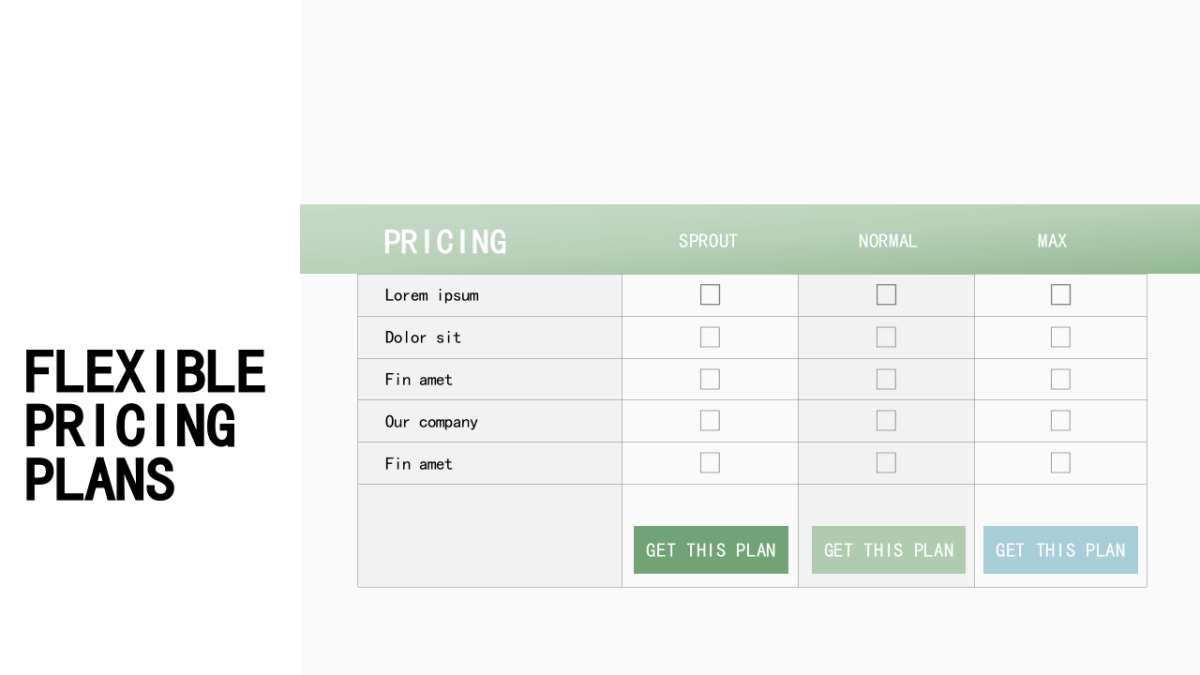Image resolution: width=1200 pixels, height=675 pixels.
Task: Check the Lorem ipsum box under SPROUT
Action: click(710, 295)
